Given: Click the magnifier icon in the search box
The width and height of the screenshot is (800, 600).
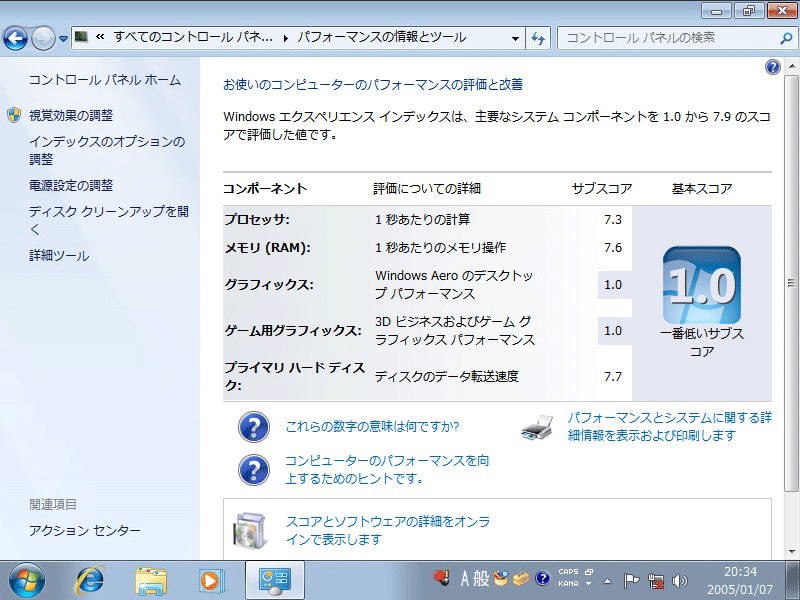Looking at the screenshot, I should point(786,38).
